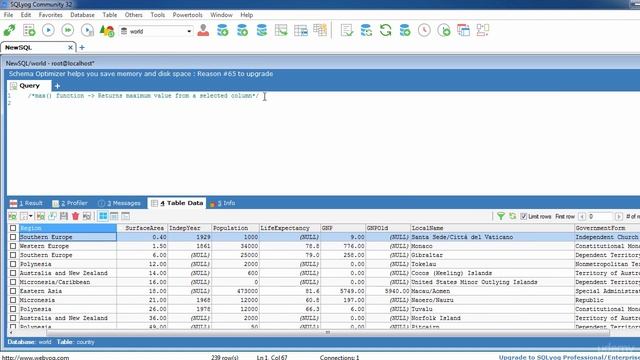Screen dimensions: 640x360
Task: Click the first blue database sync icon
Action: click(x=222, y=30)
